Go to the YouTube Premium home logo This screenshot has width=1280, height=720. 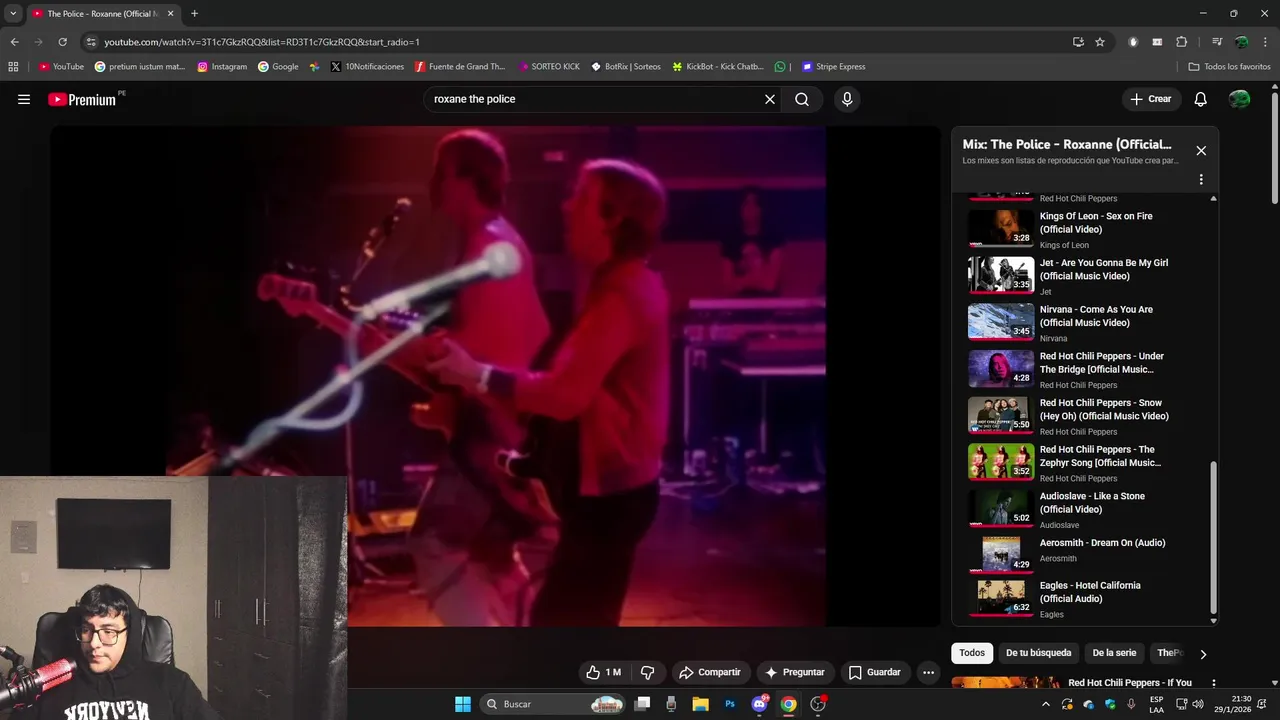[x=82, y=99]
